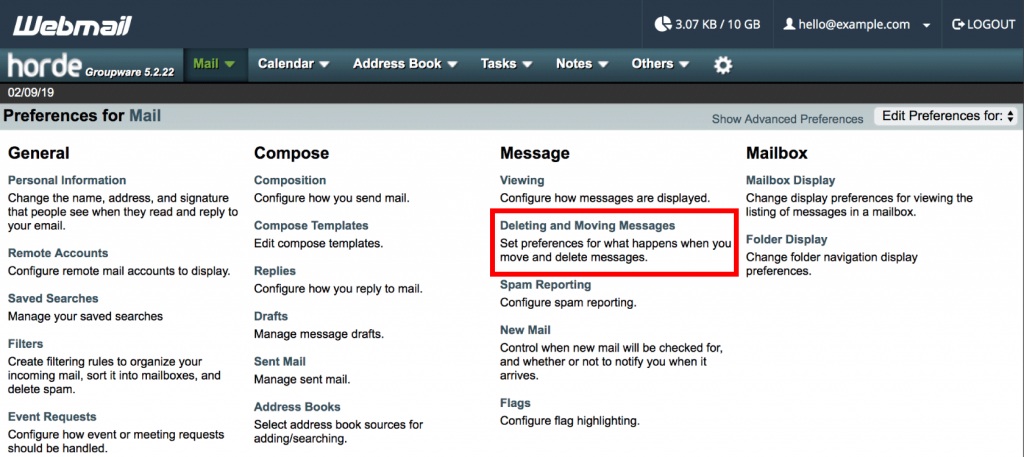Screen dimensions: 1024x457
Task: Go to Personal Information settings
Action: click(x=67, y=180)
